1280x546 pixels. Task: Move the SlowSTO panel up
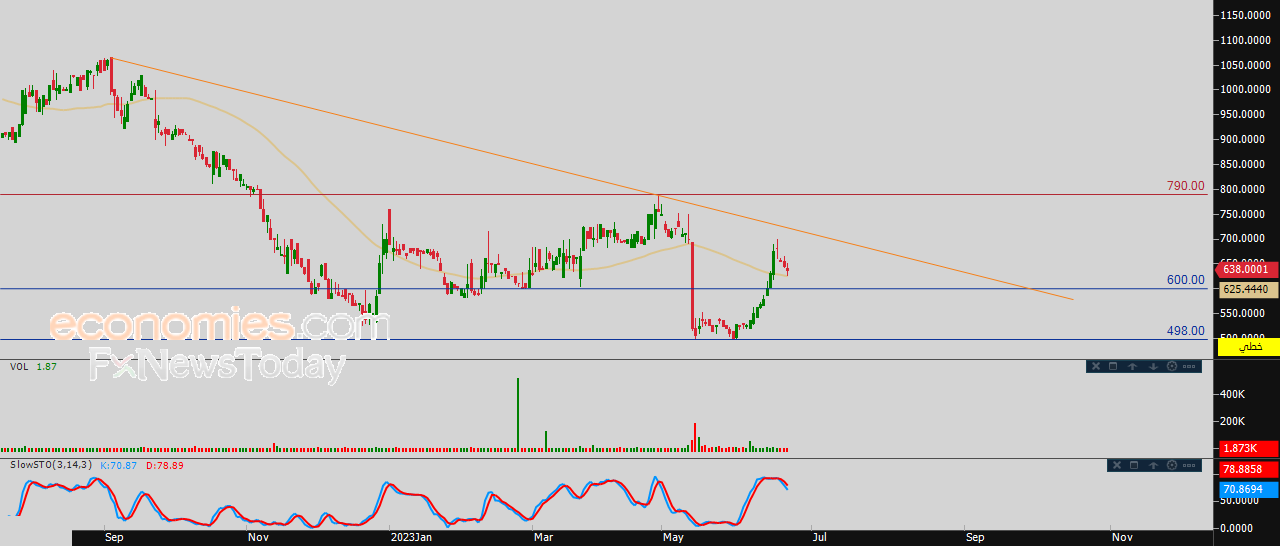[1153, 465]
